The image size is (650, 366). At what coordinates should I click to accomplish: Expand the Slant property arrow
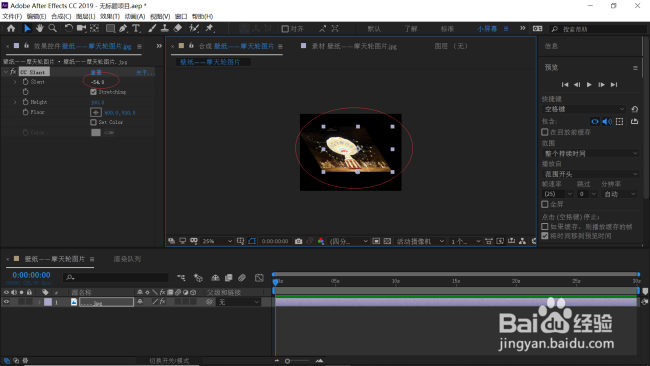click(x=15, y=82)
